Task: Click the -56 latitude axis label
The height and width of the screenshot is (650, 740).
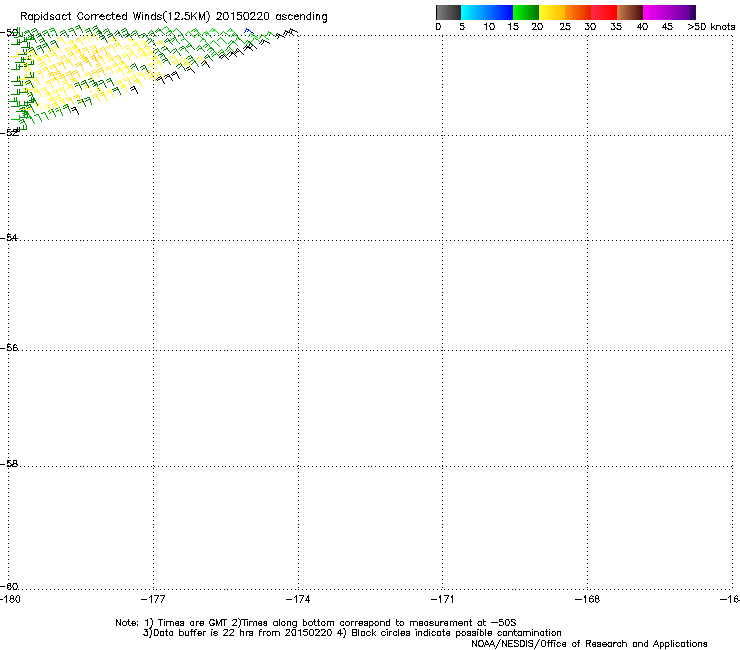Action: point(9,348)
